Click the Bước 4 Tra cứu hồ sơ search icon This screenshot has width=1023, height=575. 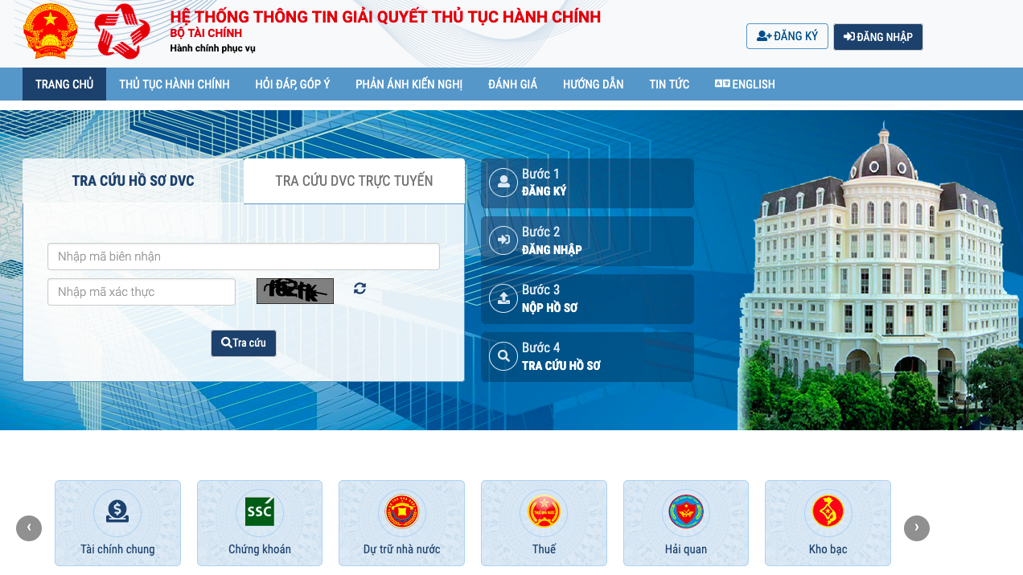tap(503, 356)
